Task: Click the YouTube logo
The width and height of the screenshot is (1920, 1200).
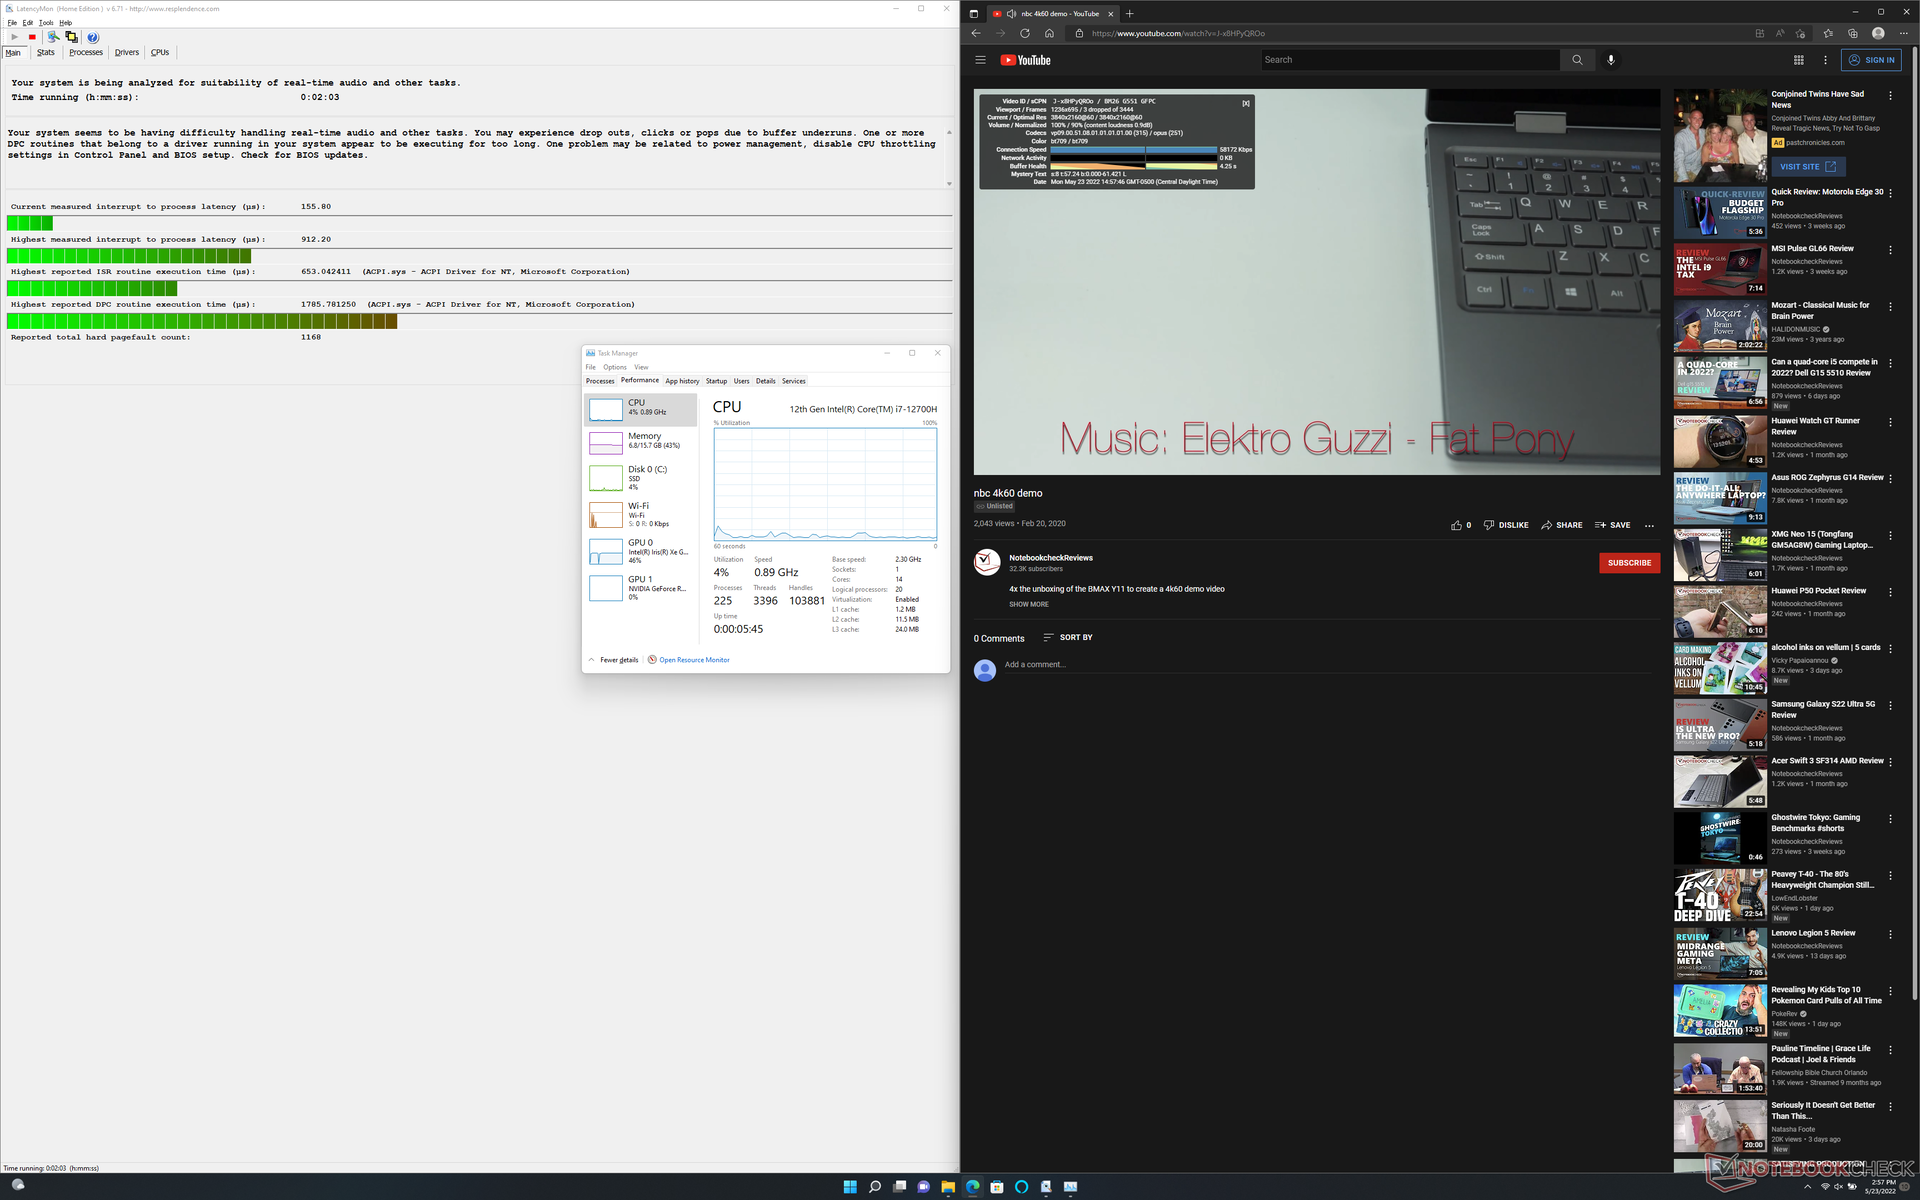Action: pyautogui.click(x=1026, y=60)
